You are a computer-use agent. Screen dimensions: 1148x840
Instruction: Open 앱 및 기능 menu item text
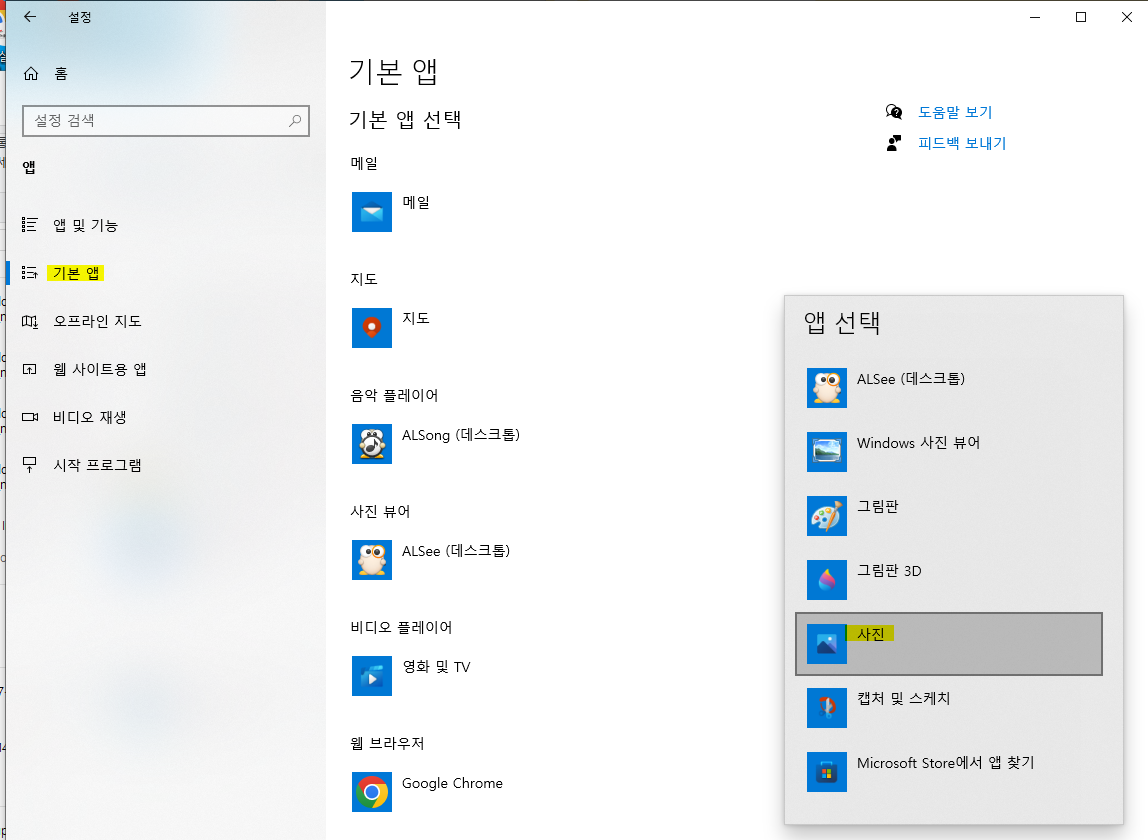click(x=85, y=225)
